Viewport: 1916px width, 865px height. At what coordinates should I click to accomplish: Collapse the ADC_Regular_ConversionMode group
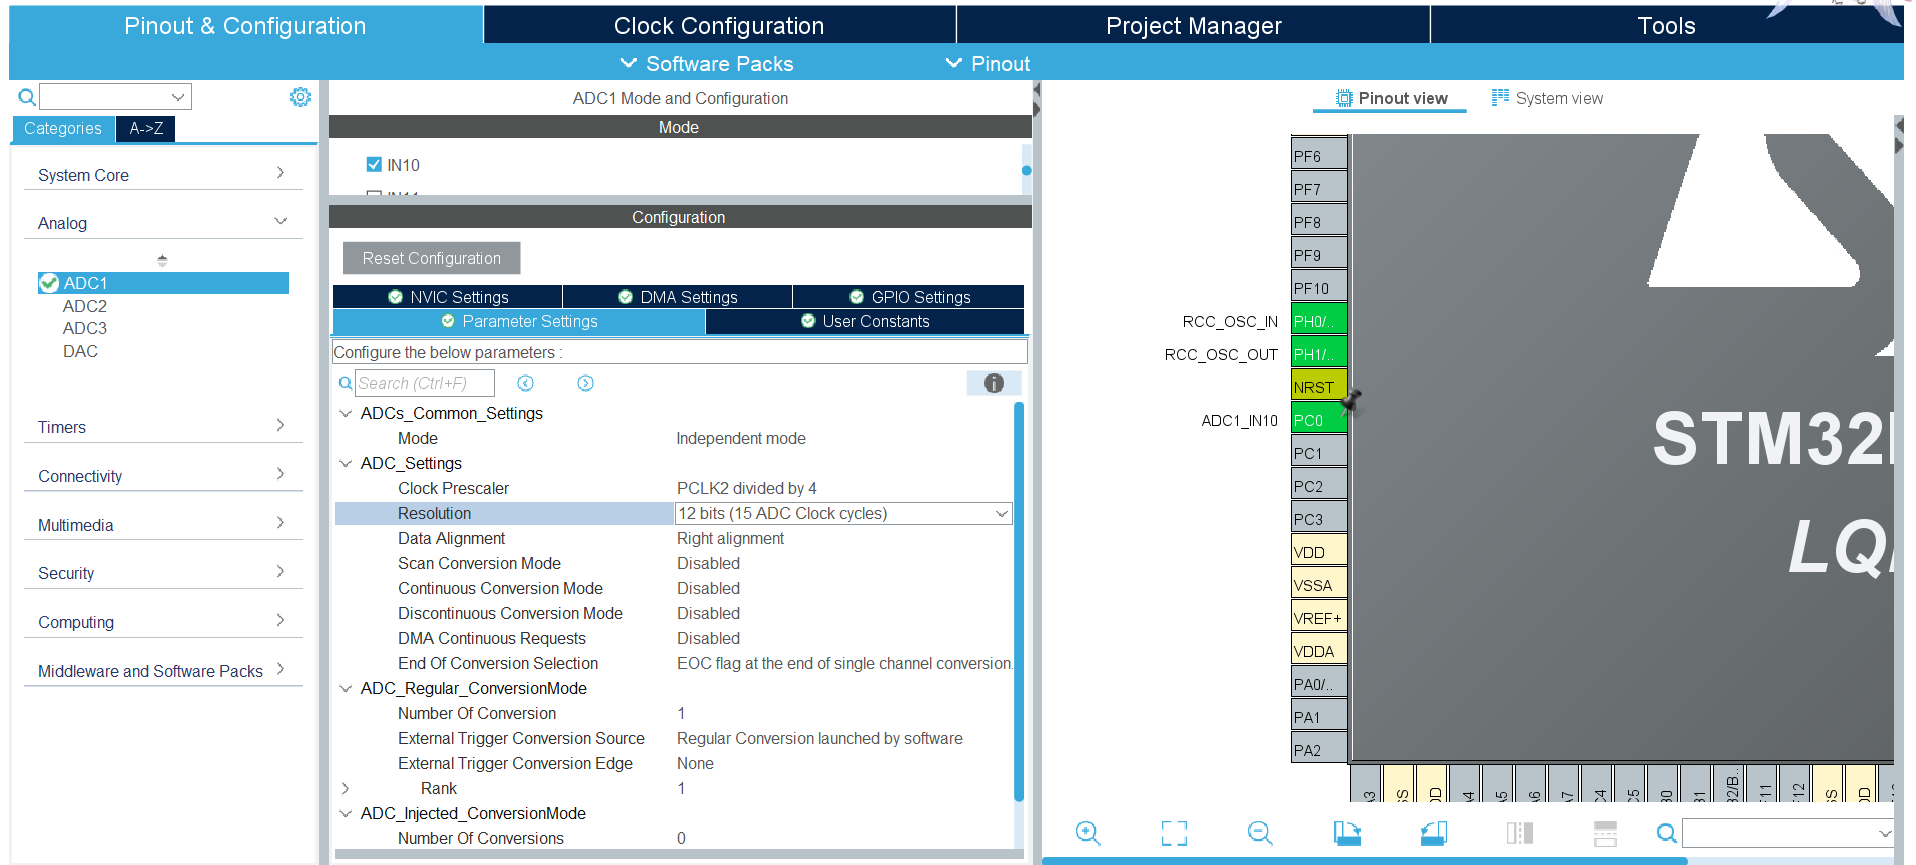(x=346, y=688)
